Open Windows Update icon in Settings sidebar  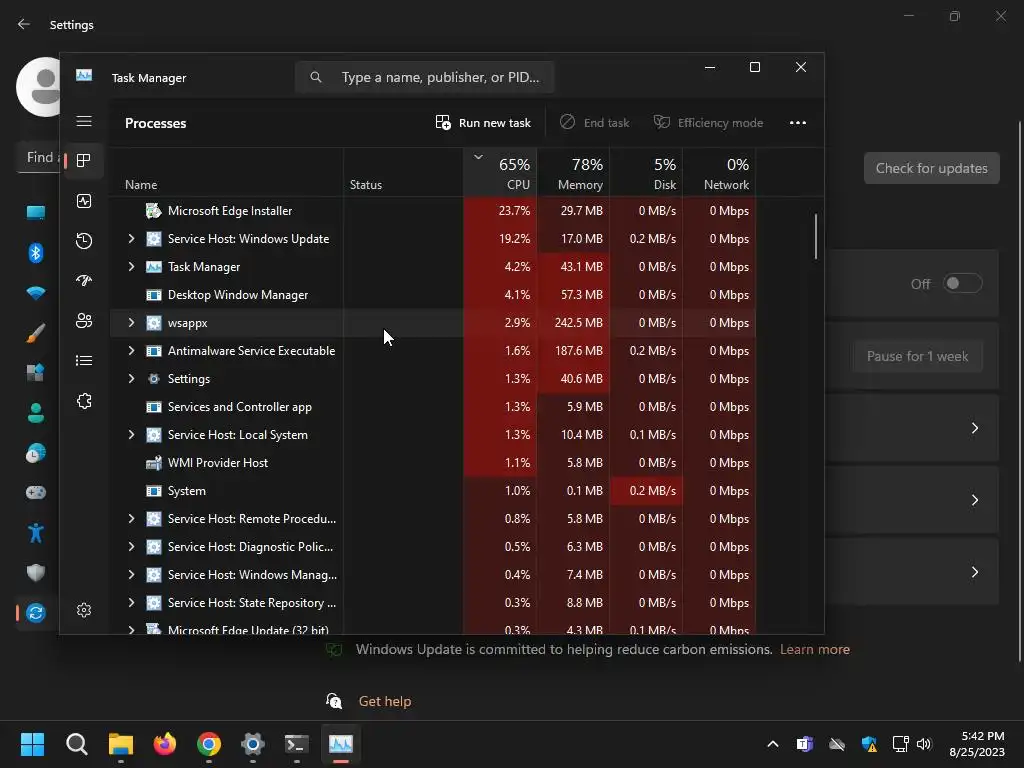tap(36, 613)
